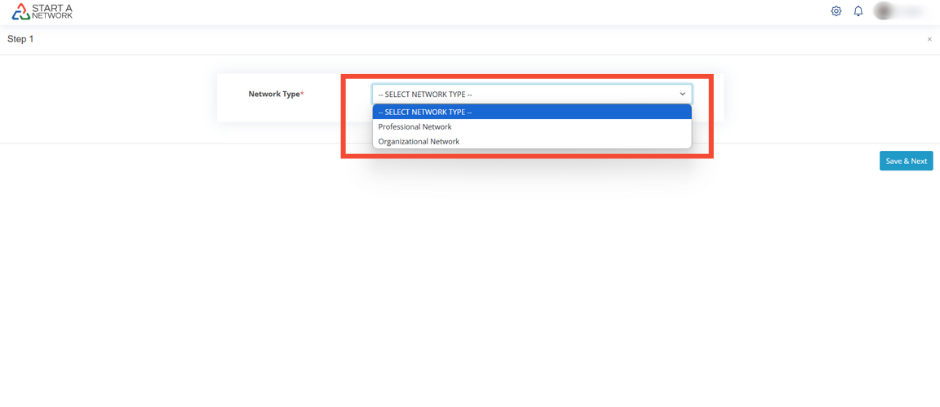Click the red required asterisk

pos(302,94)
